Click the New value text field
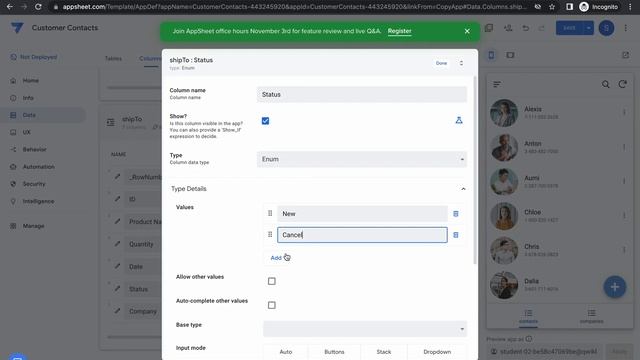This screenshot has width=640, height=360. click(362, 213)
